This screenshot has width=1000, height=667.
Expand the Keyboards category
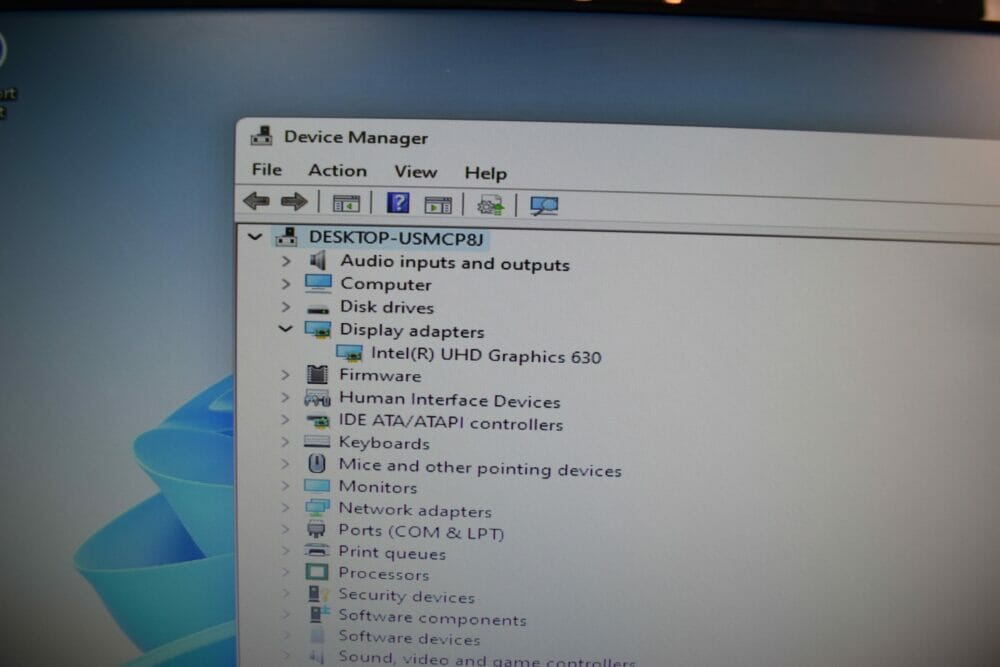[286, 441]
